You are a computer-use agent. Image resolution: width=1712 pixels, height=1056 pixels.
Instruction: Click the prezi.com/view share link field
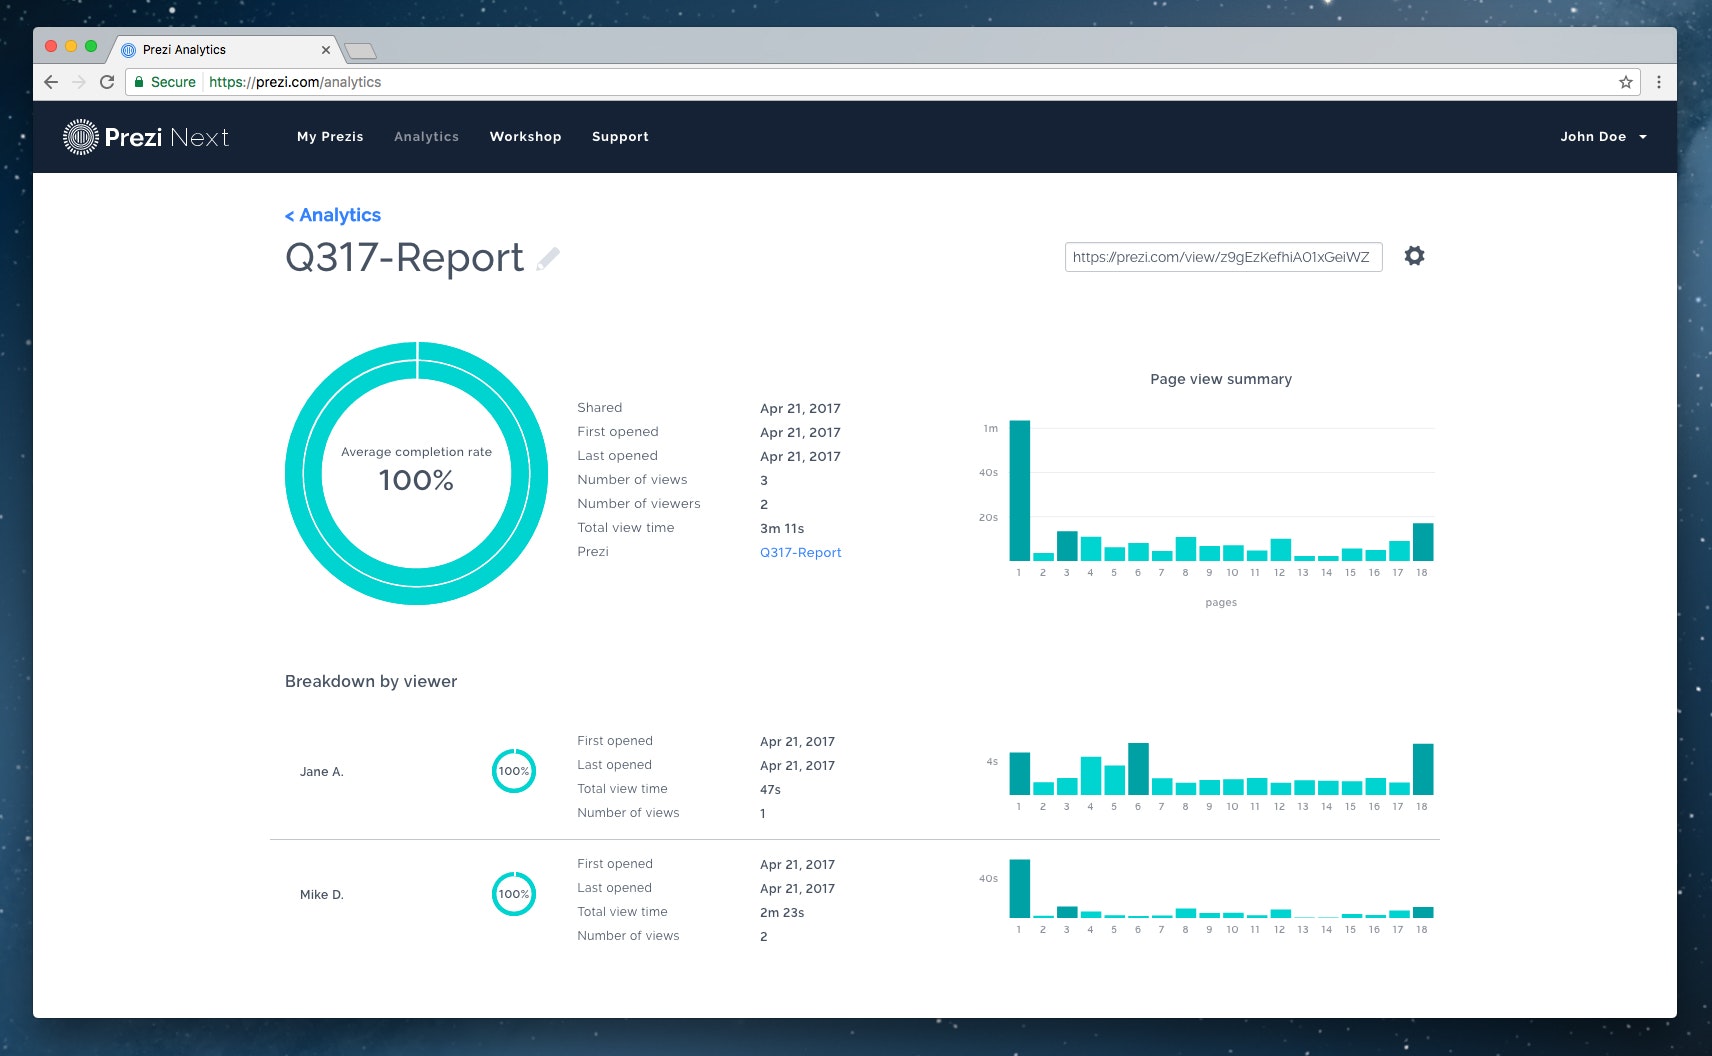click(1223, 257)
